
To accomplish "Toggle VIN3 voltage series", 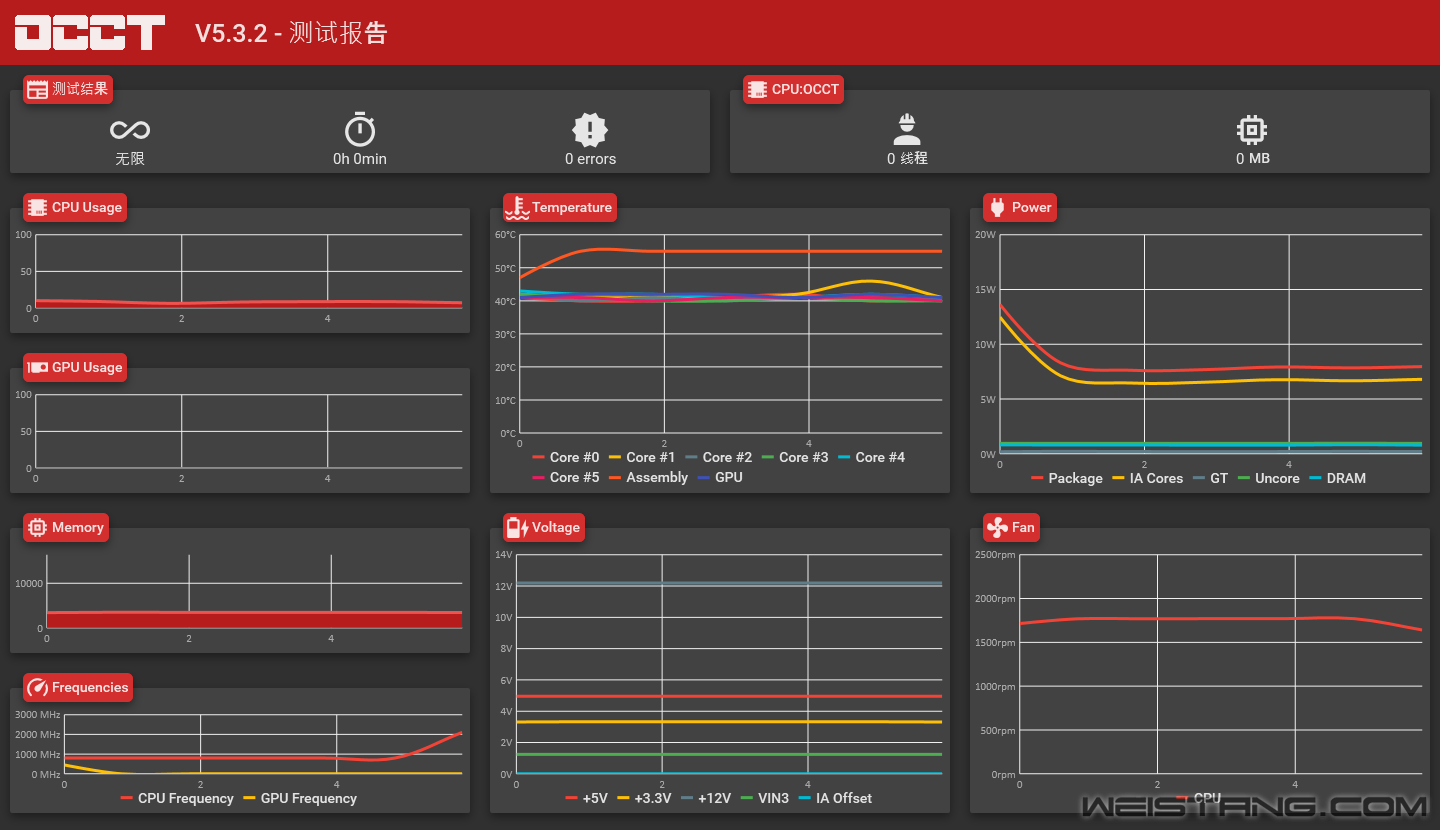I will coord(764,798).
